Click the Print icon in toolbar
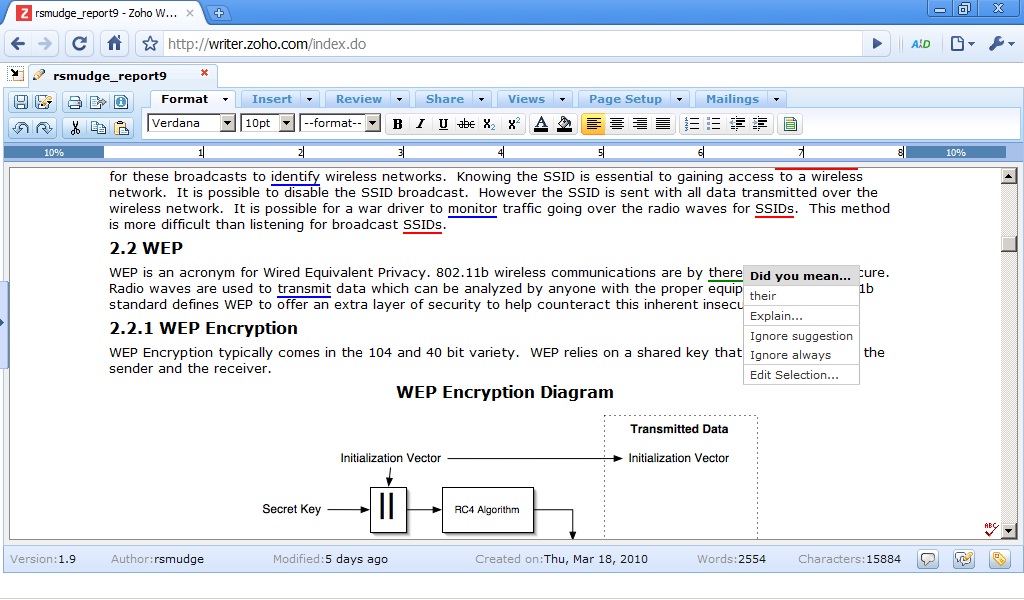1024x600 pixels. coord(74,102)
